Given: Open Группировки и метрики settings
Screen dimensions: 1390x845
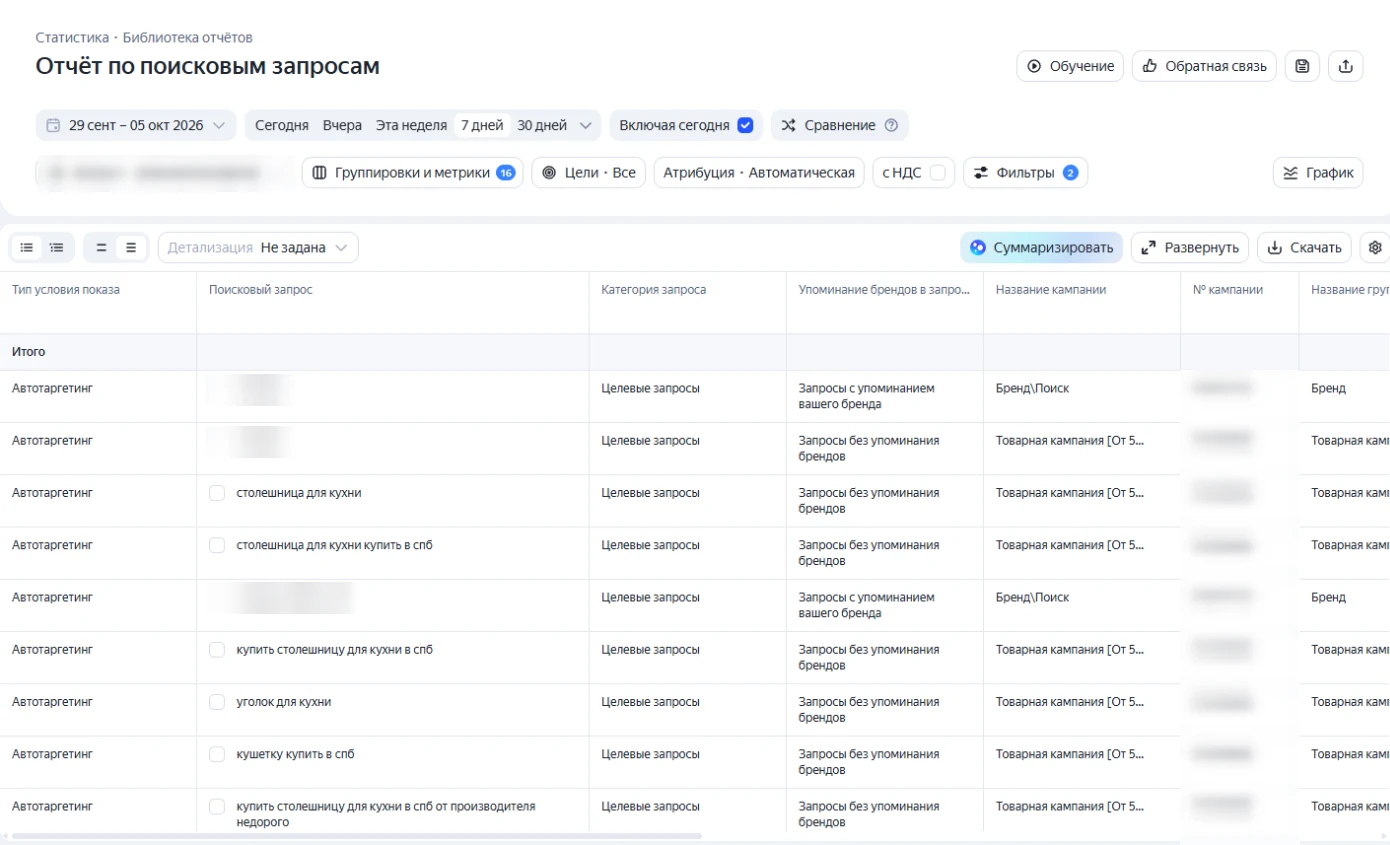Looking at the screenshot, I should [412, 173].
